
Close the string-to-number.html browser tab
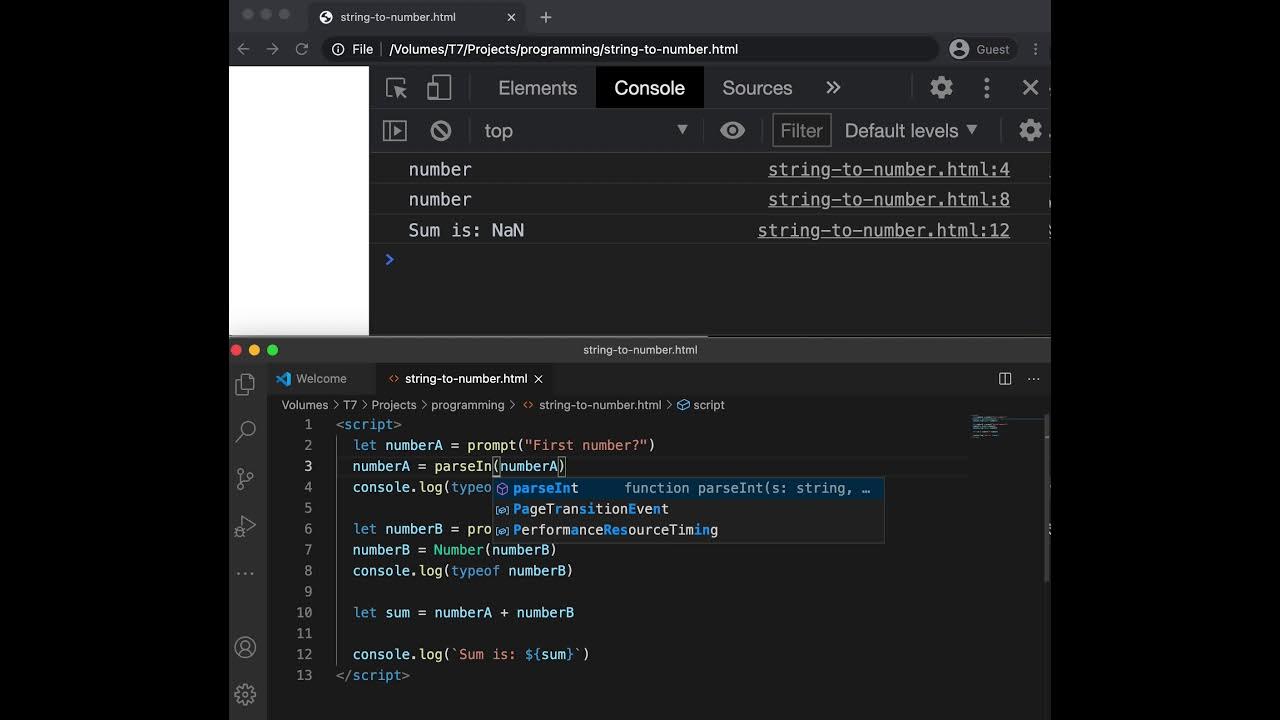pyautogui.click(x=511, y=17)
